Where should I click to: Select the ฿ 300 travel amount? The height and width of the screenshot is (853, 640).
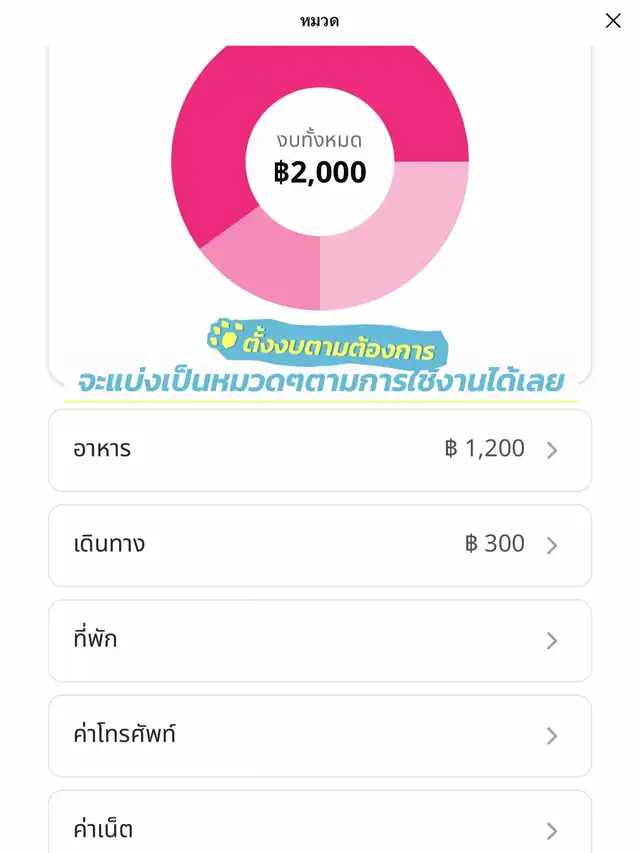495,543
